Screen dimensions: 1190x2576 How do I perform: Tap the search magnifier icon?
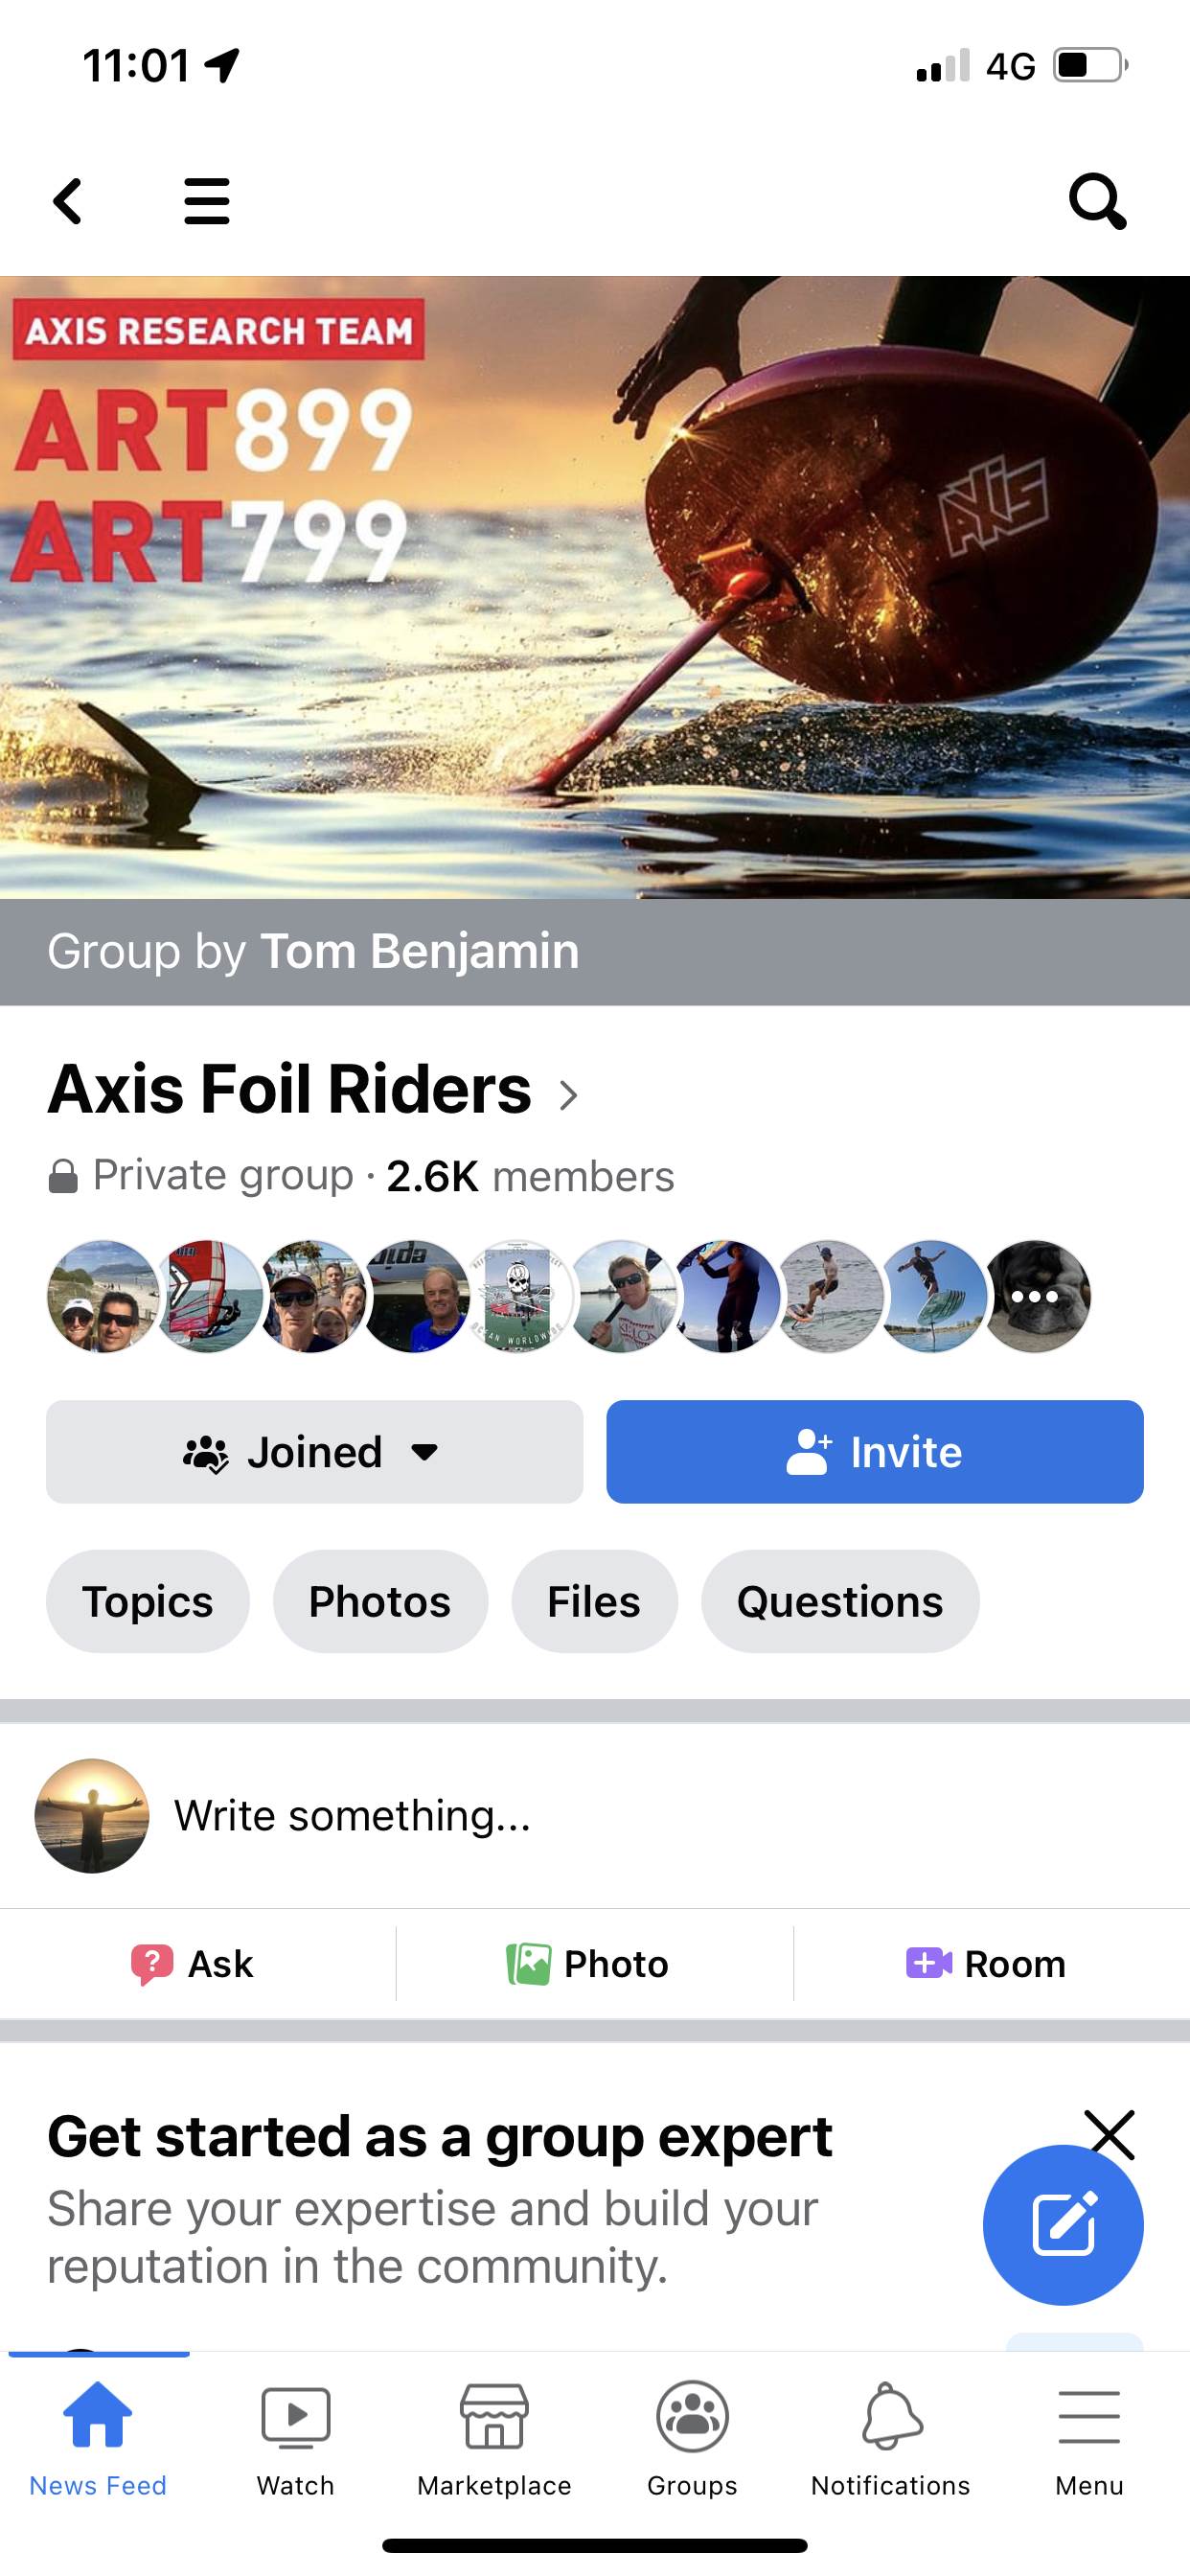click(1097, 201)
